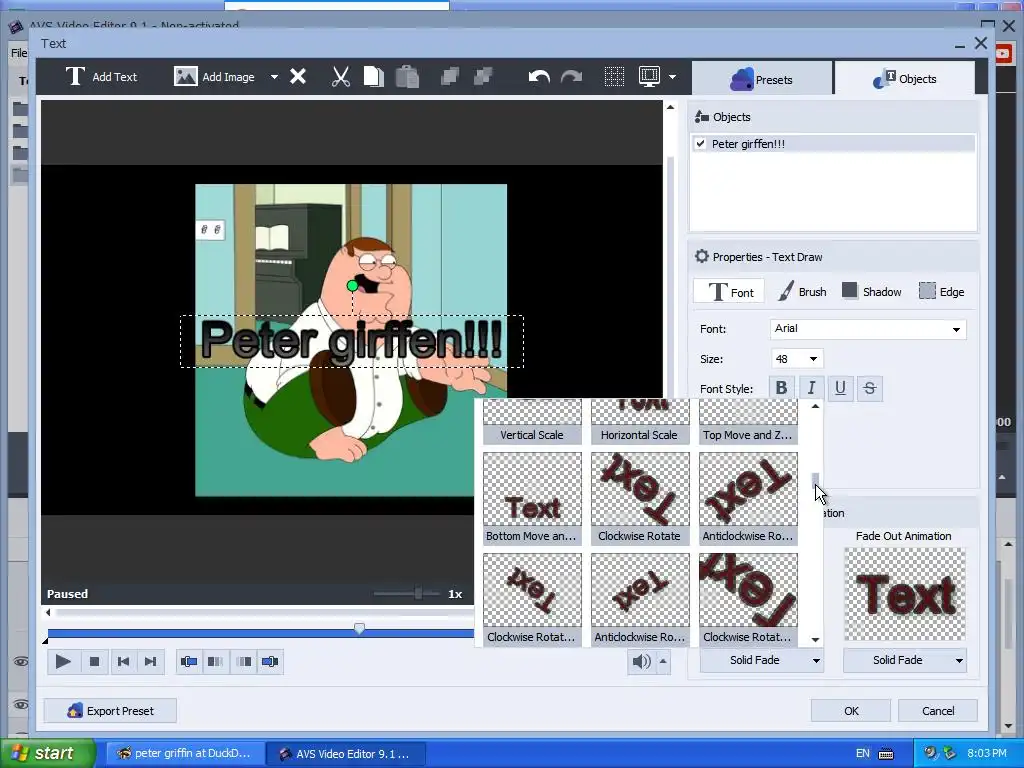Open the Windows start menu
This screenshot has height=768, width=1024.
(x=46, y=753)
